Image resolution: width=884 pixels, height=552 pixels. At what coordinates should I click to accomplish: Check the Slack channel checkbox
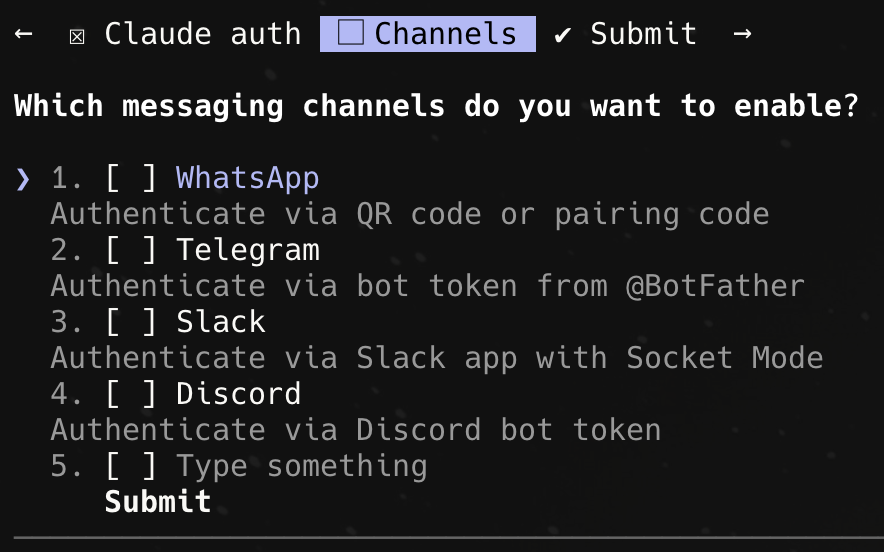(131, 323)
